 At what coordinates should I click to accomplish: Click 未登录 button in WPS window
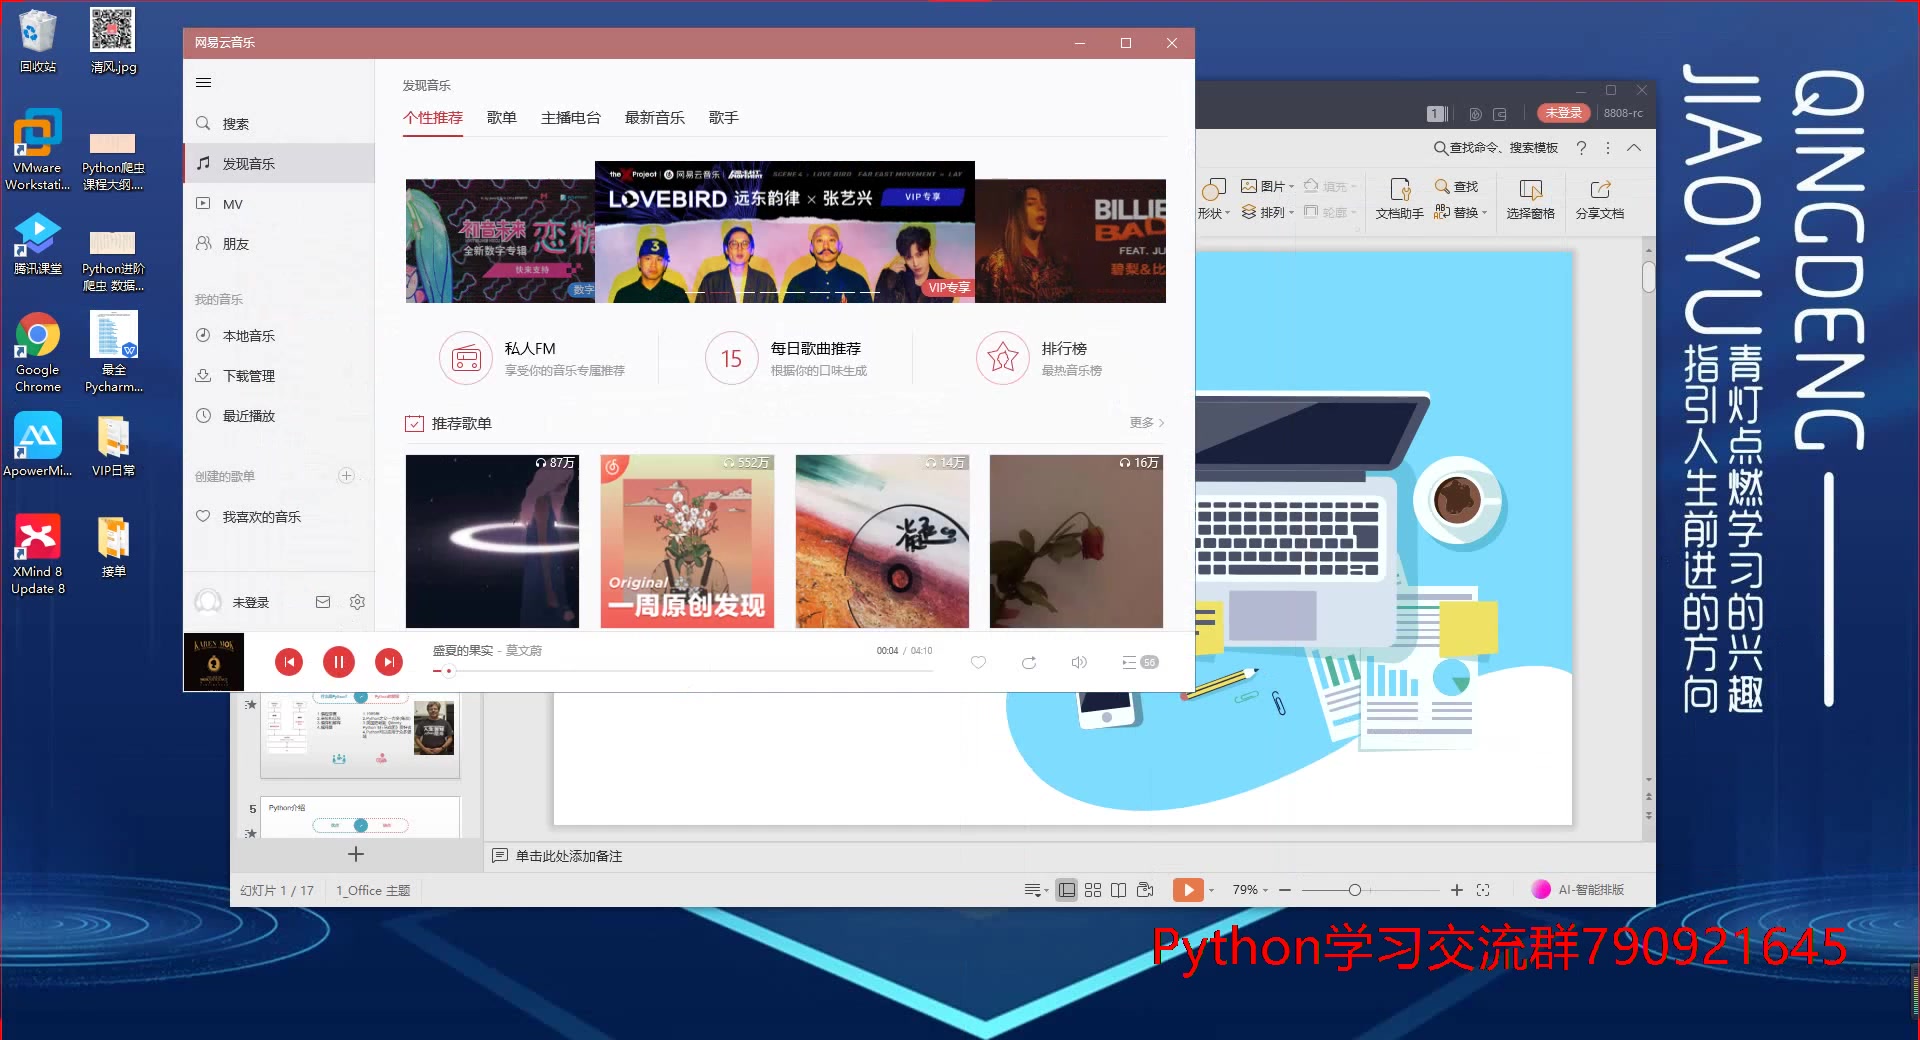click(1563, 113)
